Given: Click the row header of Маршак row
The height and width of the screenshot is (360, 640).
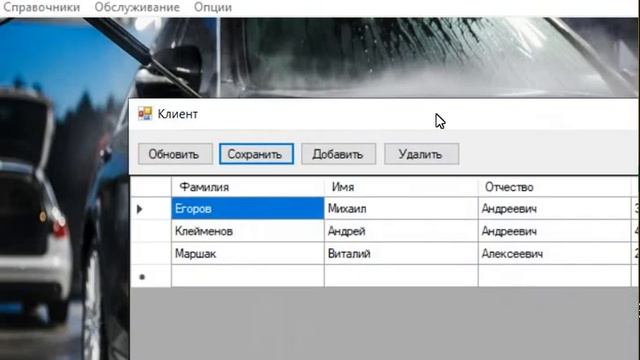Looking at the screenshot, I should (x=151, y=253).
